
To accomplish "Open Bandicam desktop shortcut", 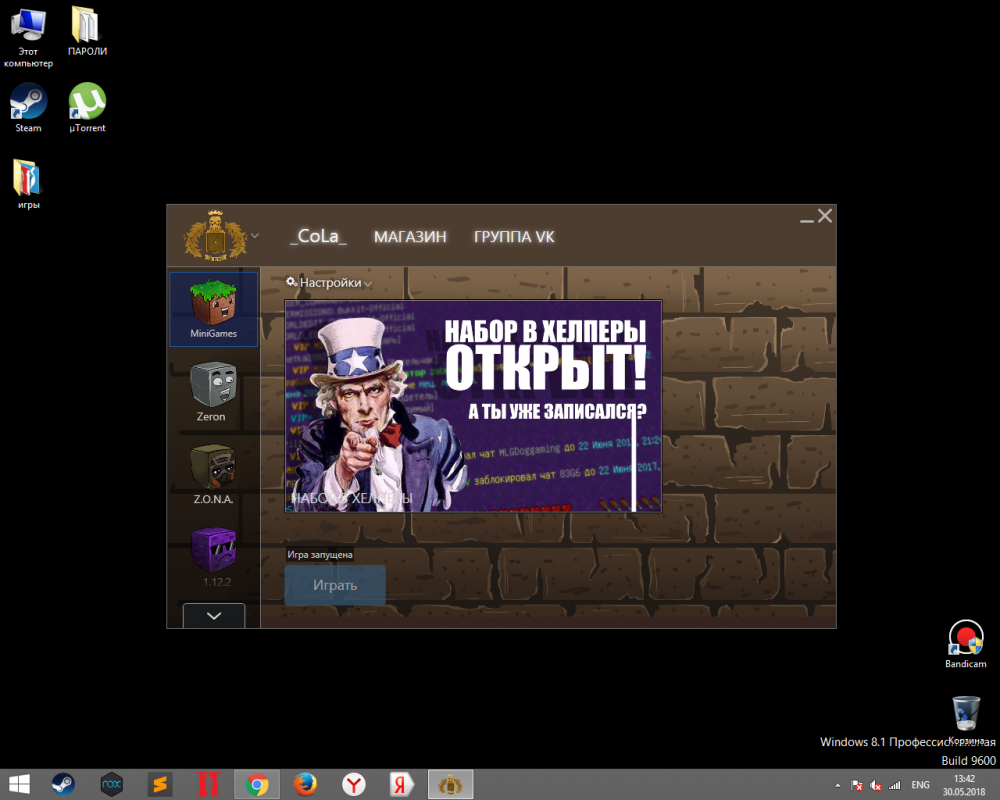I will point(965,638).
